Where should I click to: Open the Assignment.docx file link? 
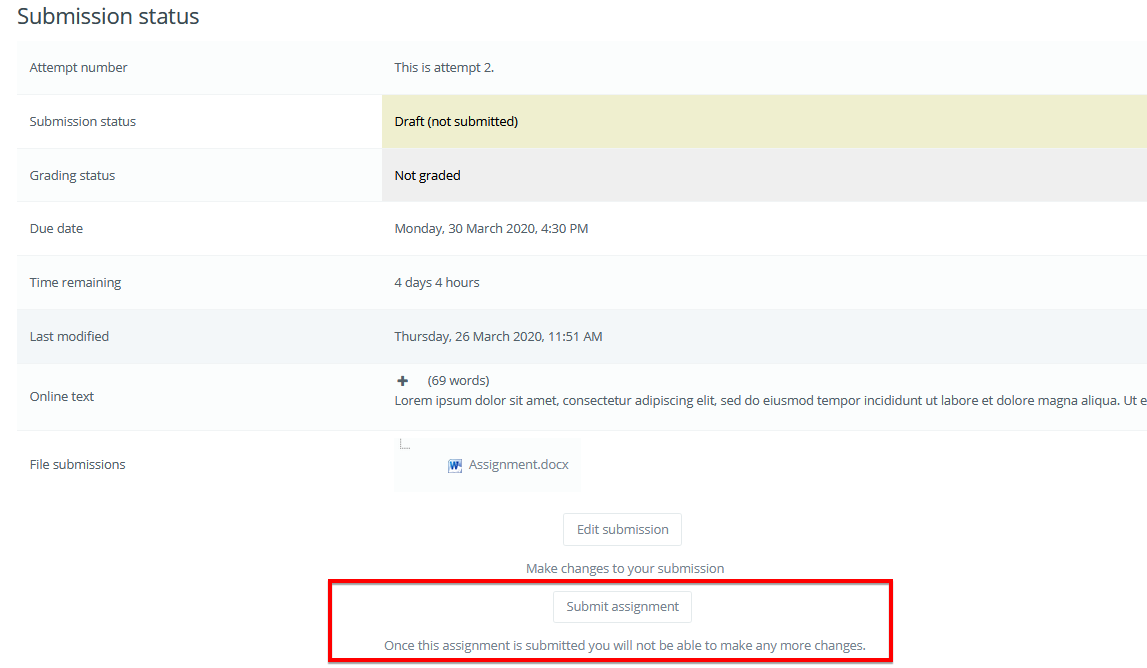pos(518,465)
